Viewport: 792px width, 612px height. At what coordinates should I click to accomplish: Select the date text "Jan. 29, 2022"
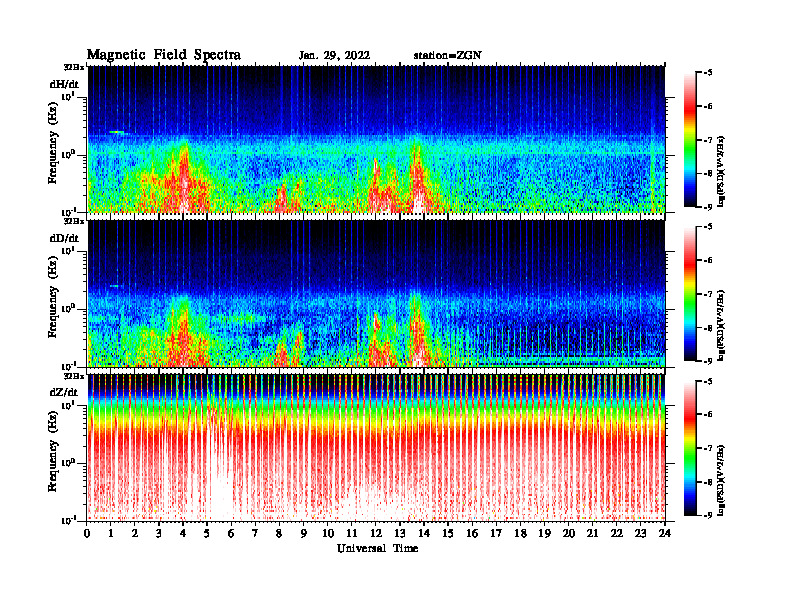[x=334, y=56]
